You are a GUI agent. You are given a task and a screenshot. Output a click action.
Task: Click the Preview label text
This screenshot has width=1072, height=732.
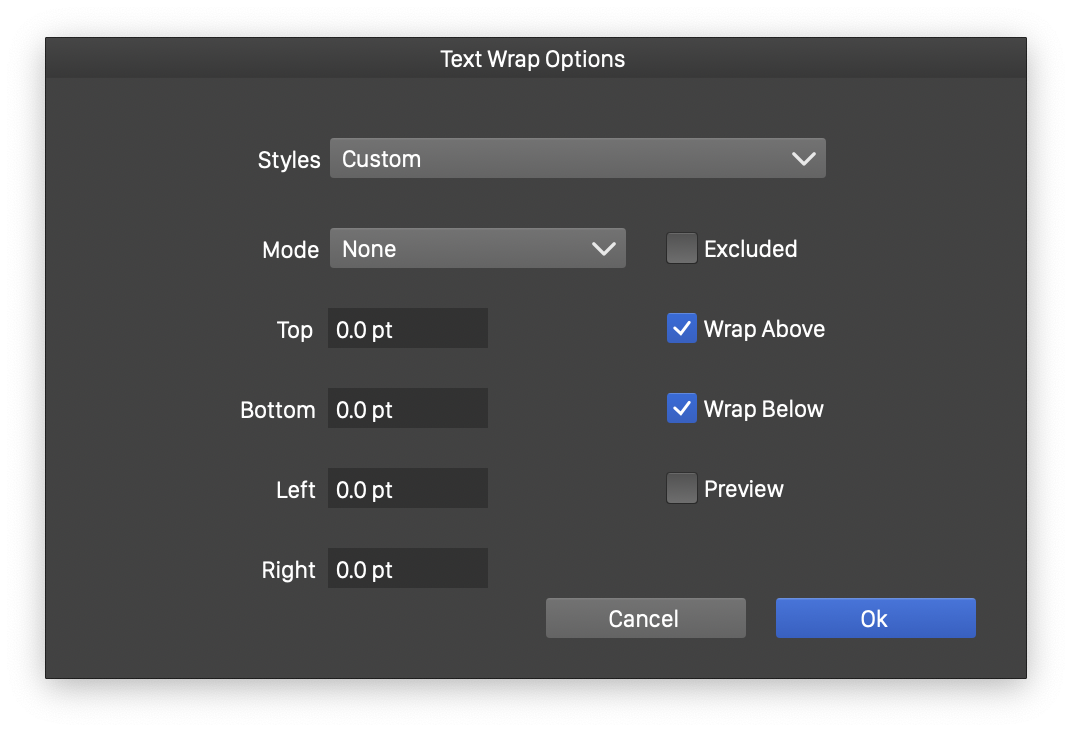pyautogui.click(x=743, y=489)
